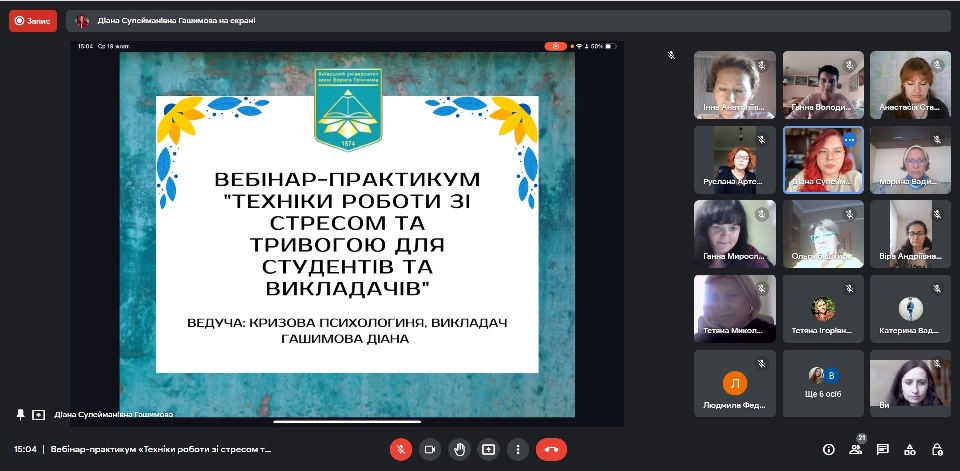Select Ганна Мирос participant video tile
The height and width of the screenshot is (471, 960).
(735, 234)
